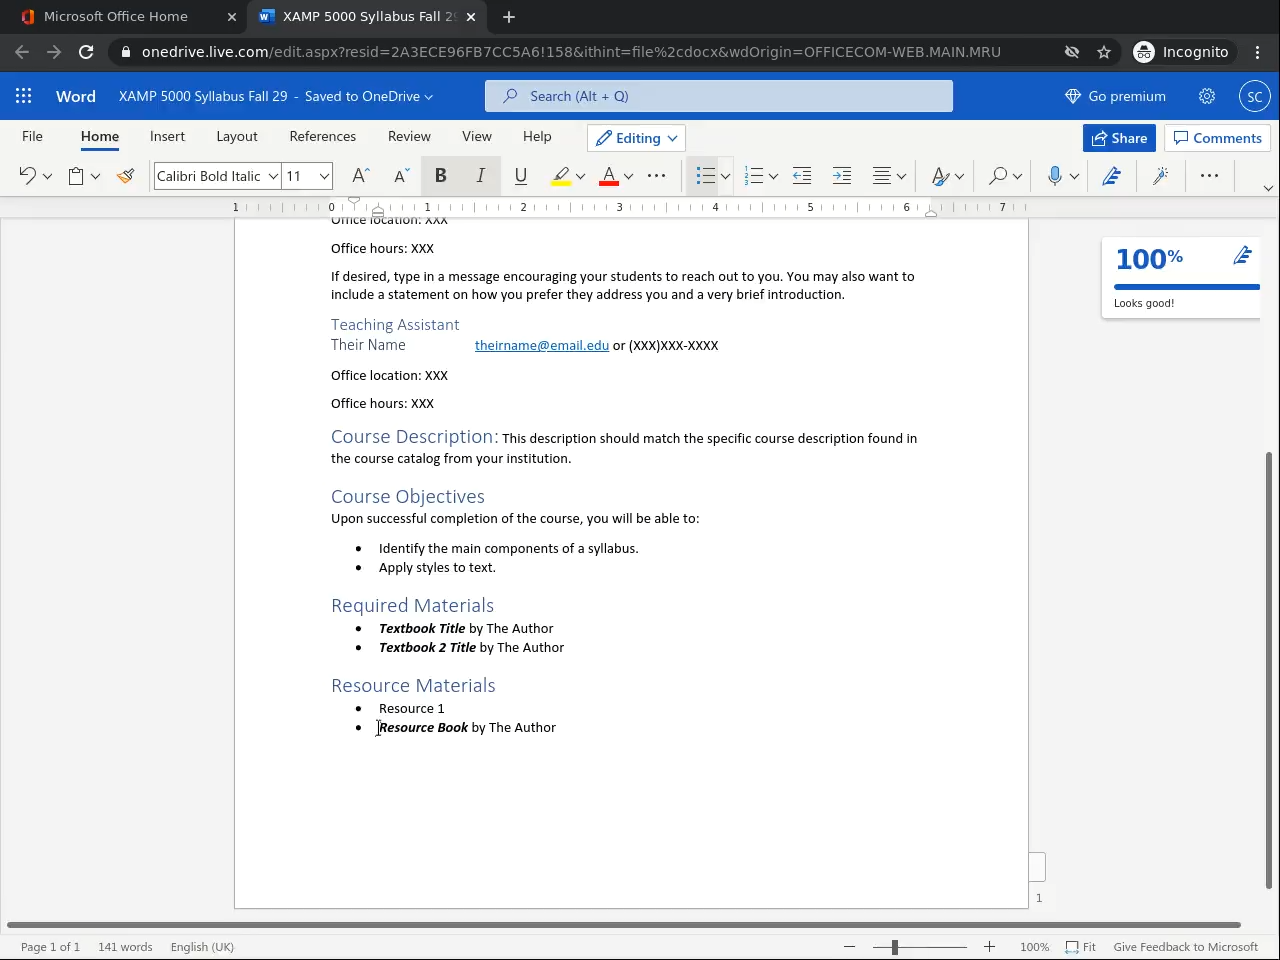
Task: Increase indent of the paragraph
Action: pos(842,176)
